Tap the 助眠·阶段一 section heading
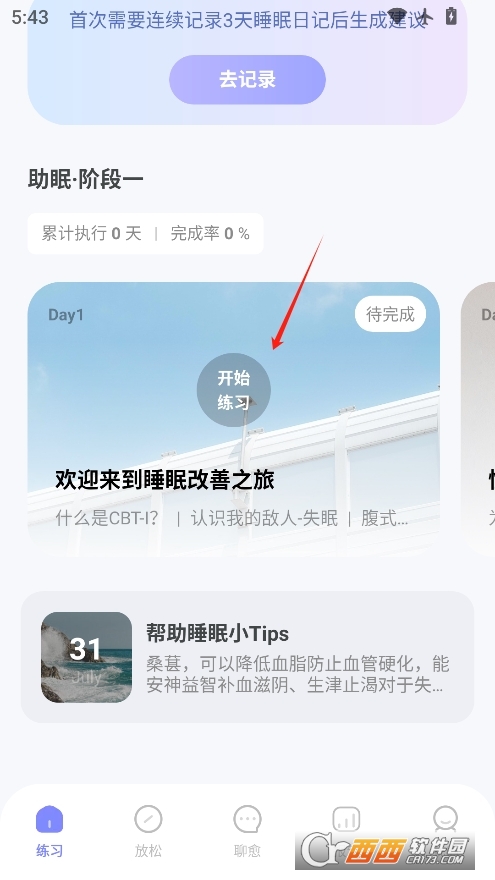 (85, 180)
